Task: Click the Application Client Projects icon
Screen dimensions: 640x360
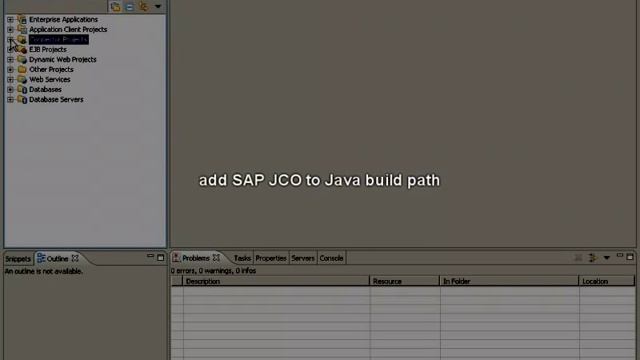Action: coord(22,29)
